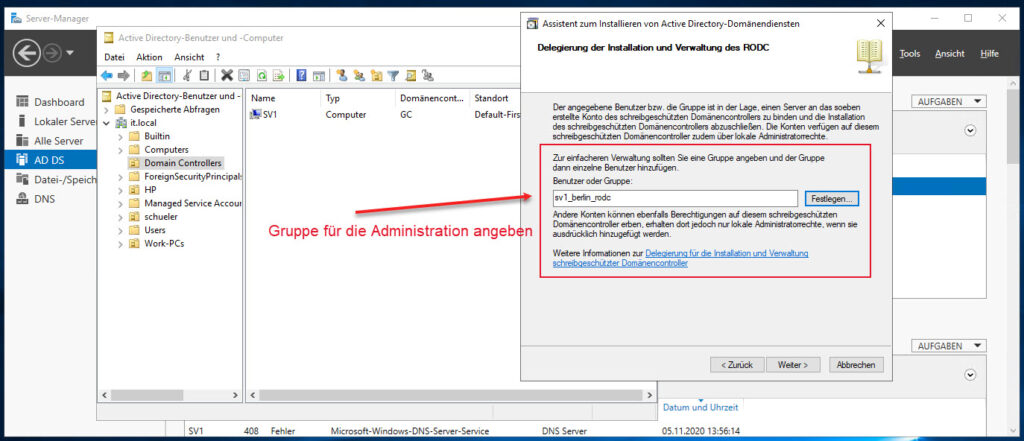Expand the schueler organizational unit
Screen dimensions: 1024x441
point(120,217)
